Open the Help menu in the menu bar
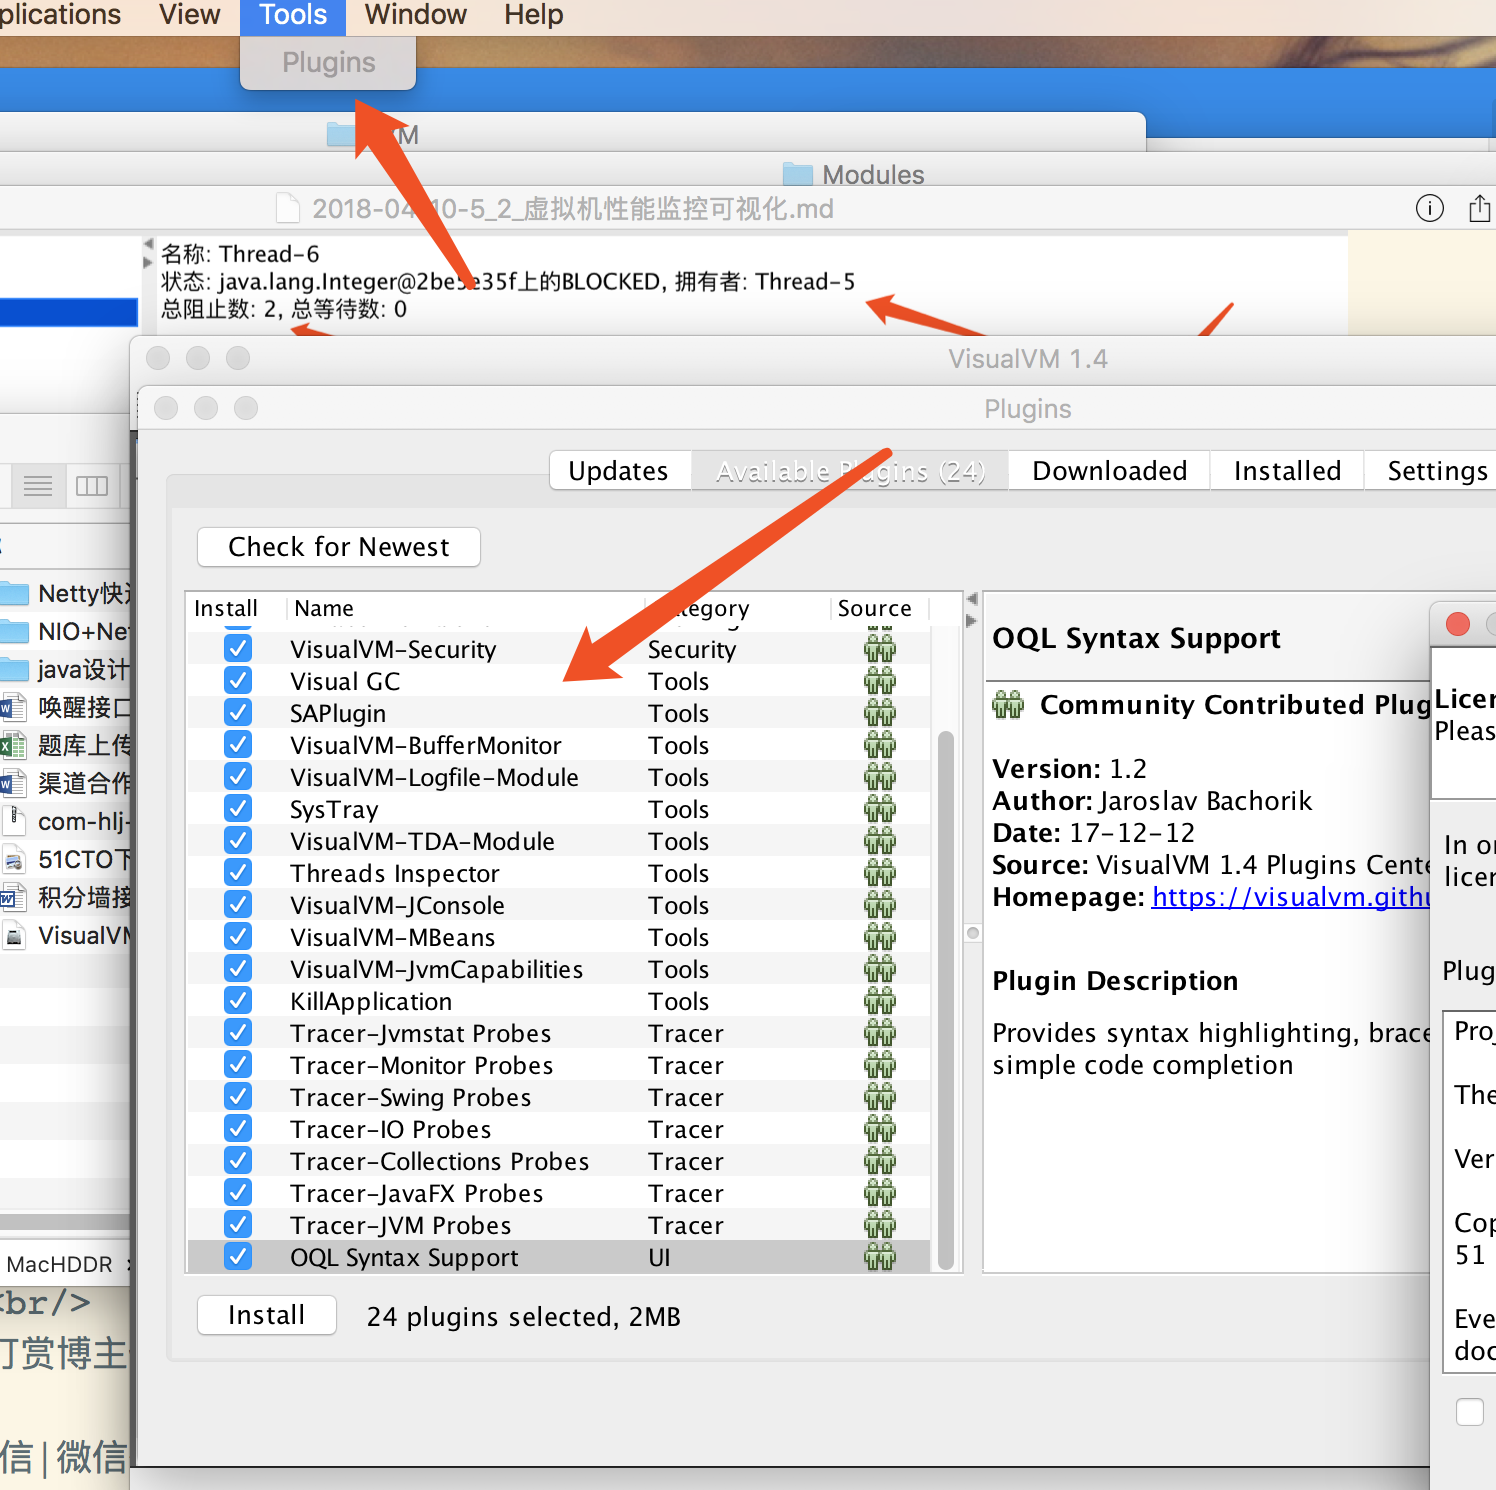Screen dimensions: 1496x1490 [x=534, y=15]
